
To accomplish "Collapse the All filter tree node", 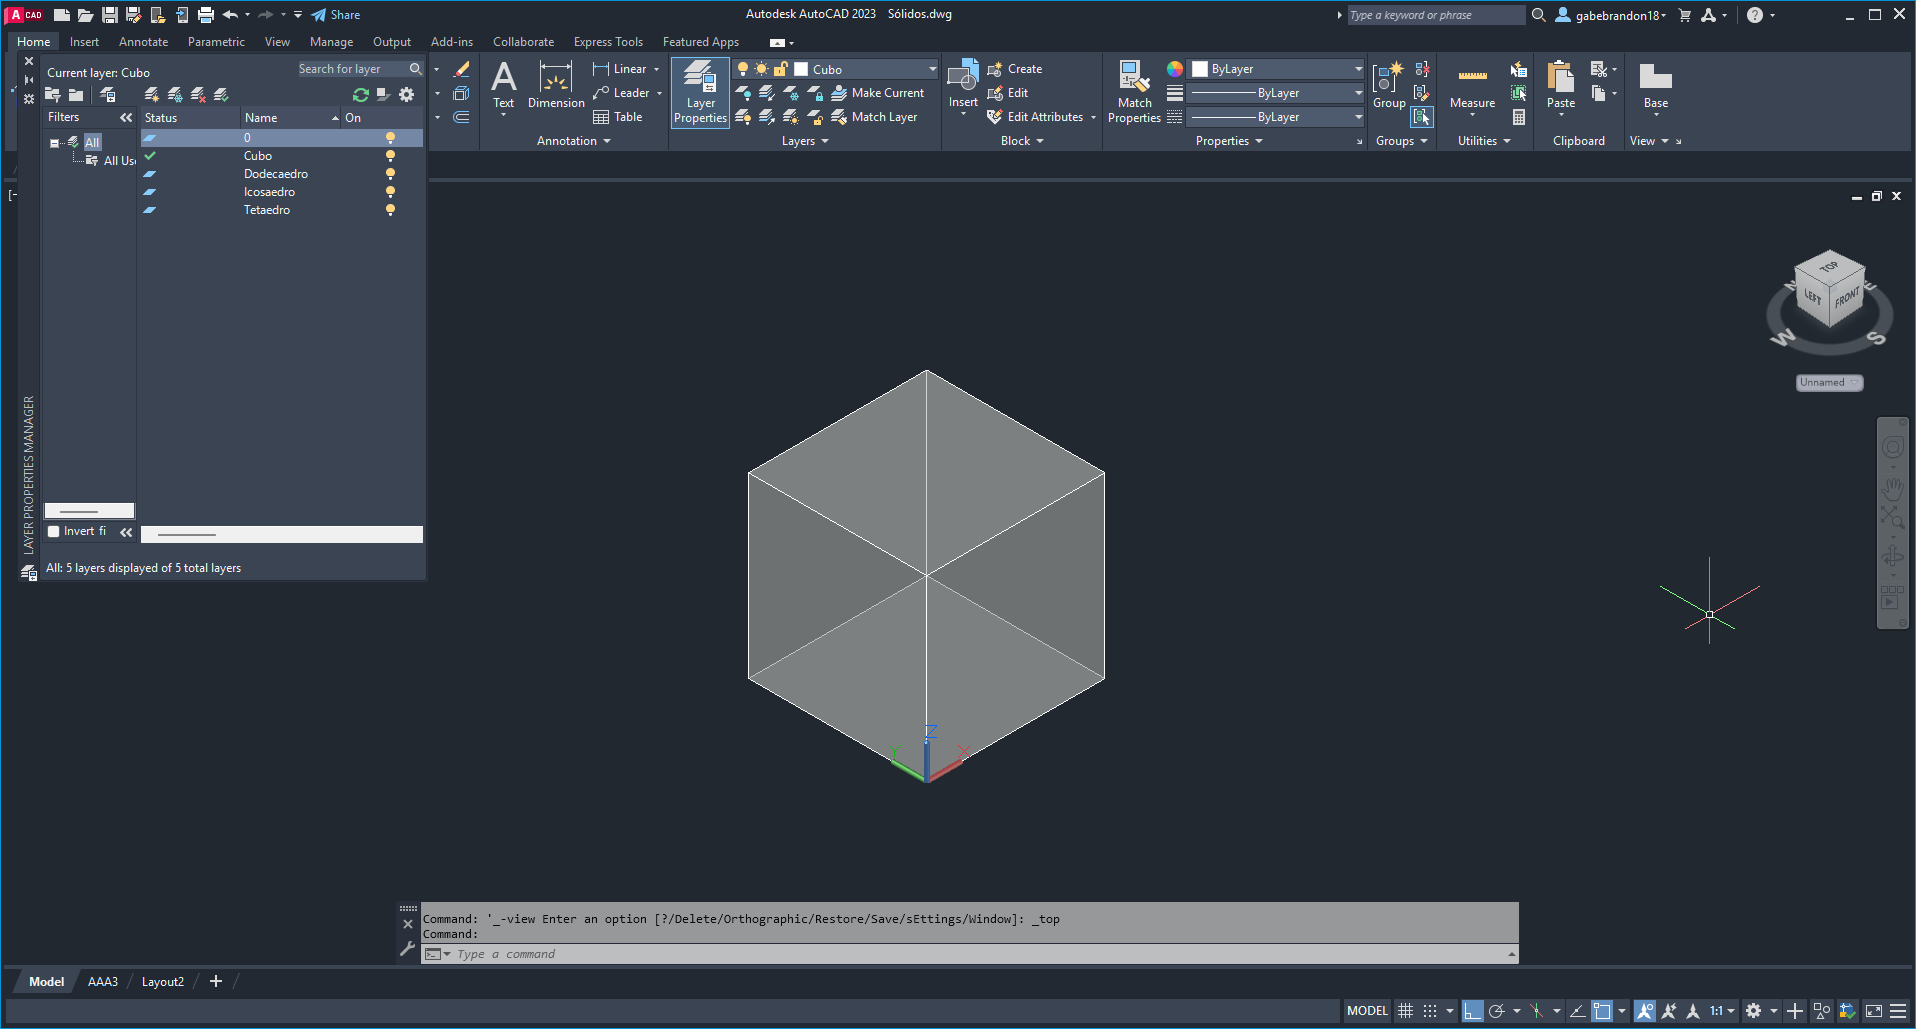I will [x=54, y=143].
